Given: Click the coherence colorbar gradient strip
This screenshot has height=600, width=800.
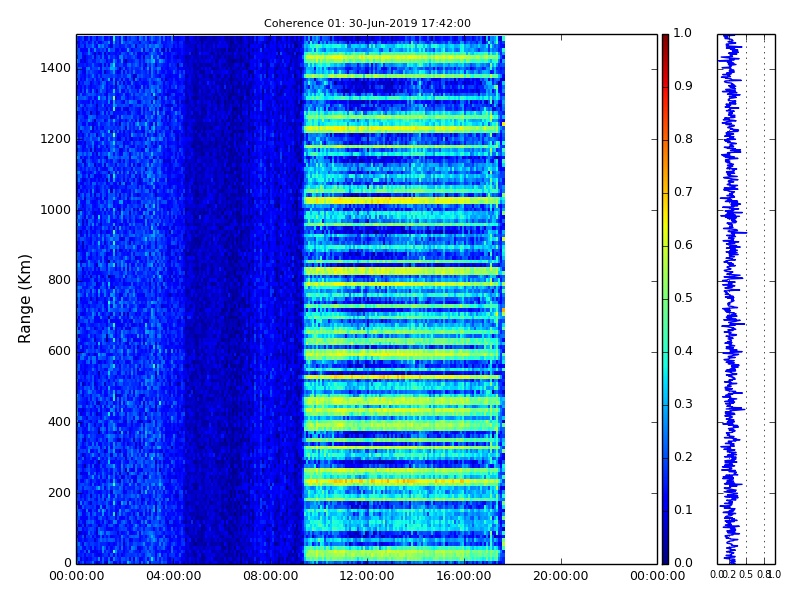Looking at the screenshot, I should tap(665, 299).
